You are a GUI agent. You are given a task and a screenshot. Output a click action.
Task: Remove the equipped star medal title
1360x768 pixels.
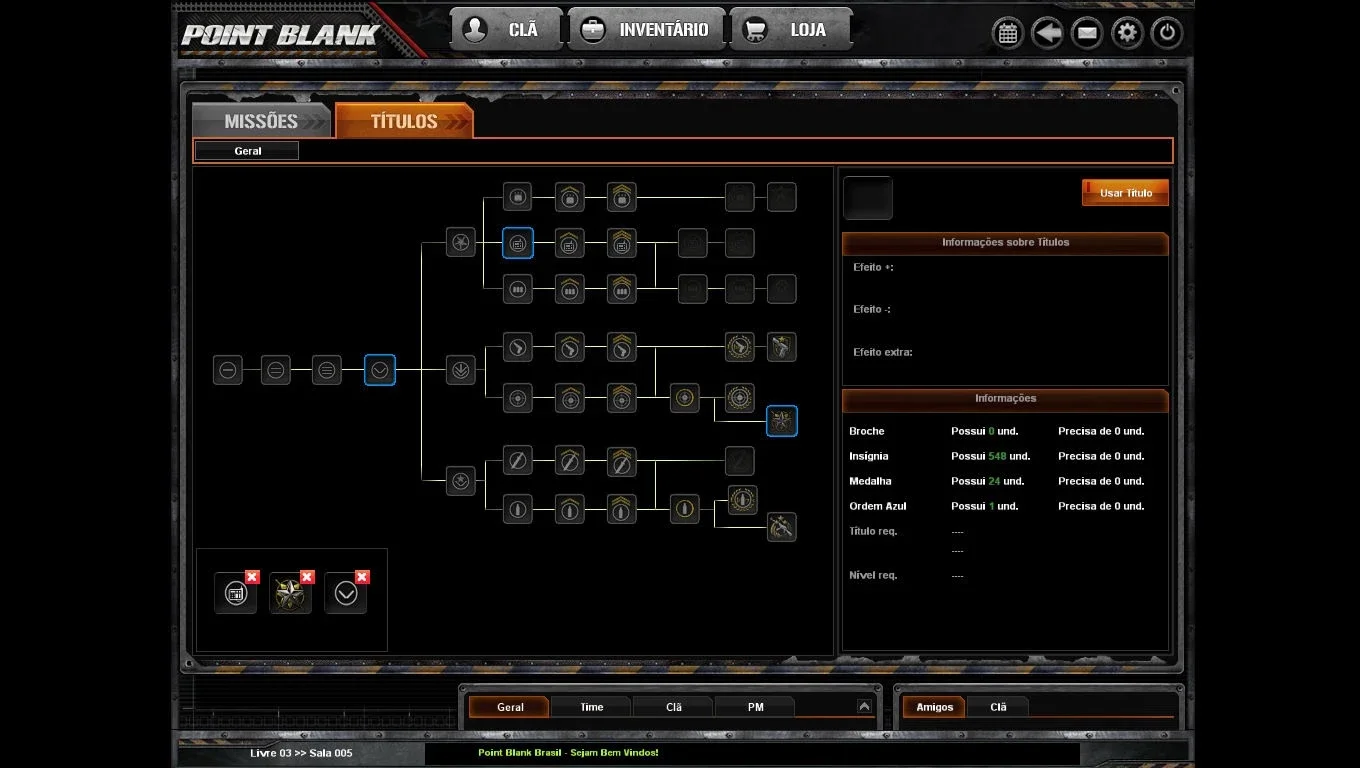[307, 577]
